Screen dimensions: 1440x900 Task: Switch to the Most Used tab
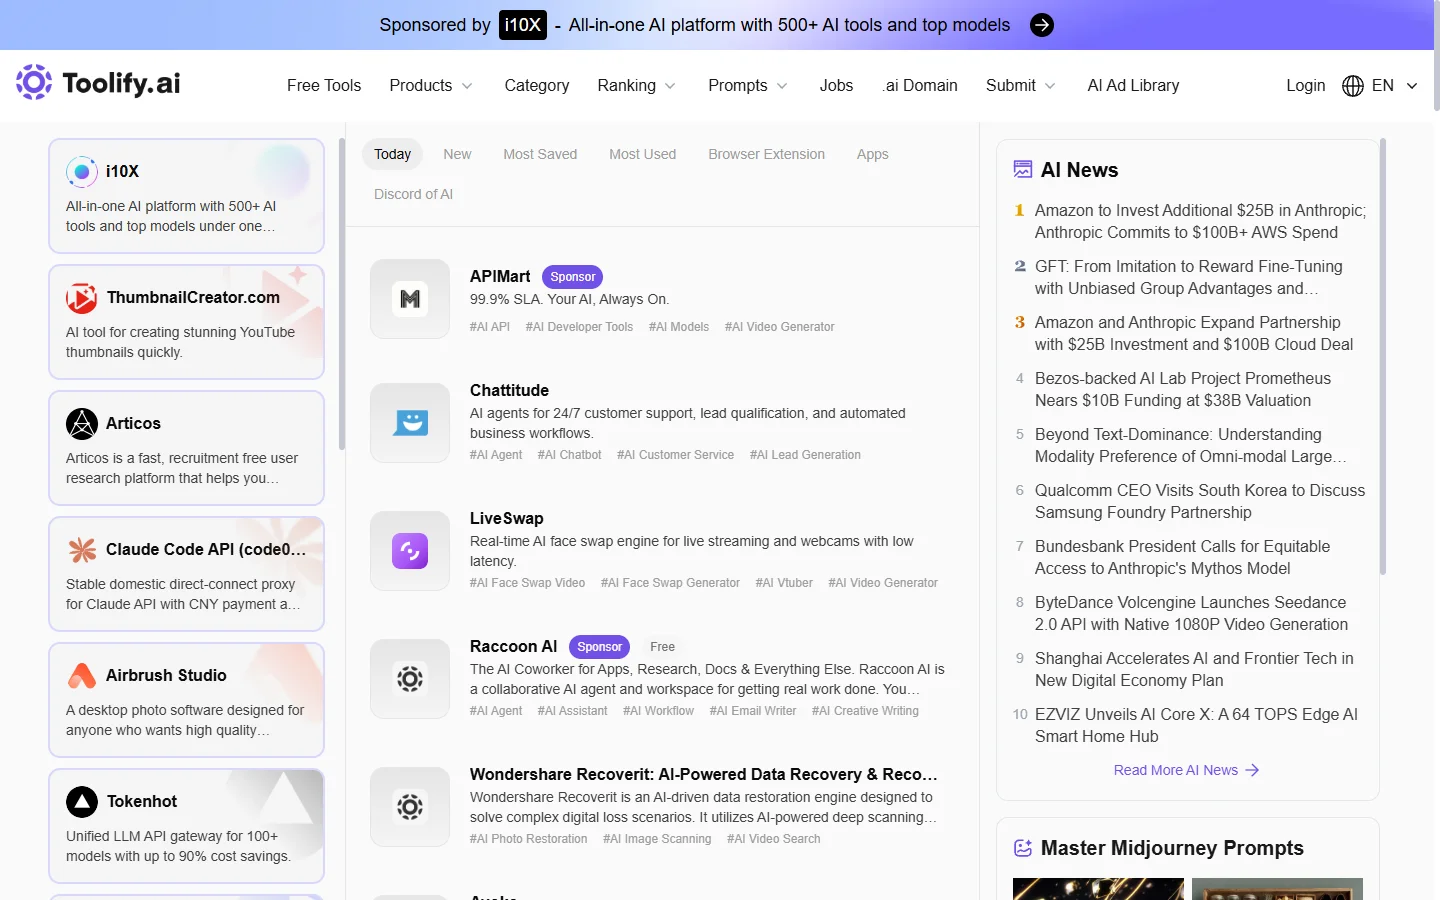pos(643,154)
